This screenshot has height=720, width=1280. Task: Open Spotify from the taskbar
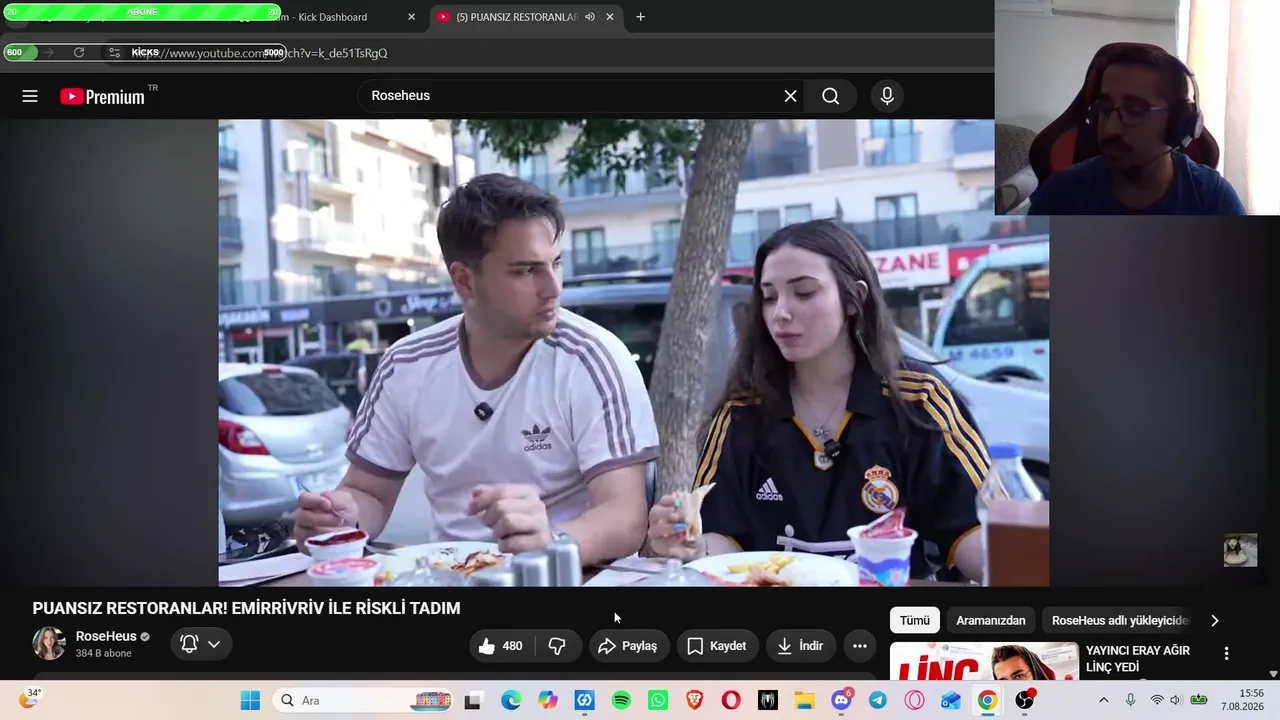coord(621,700)
